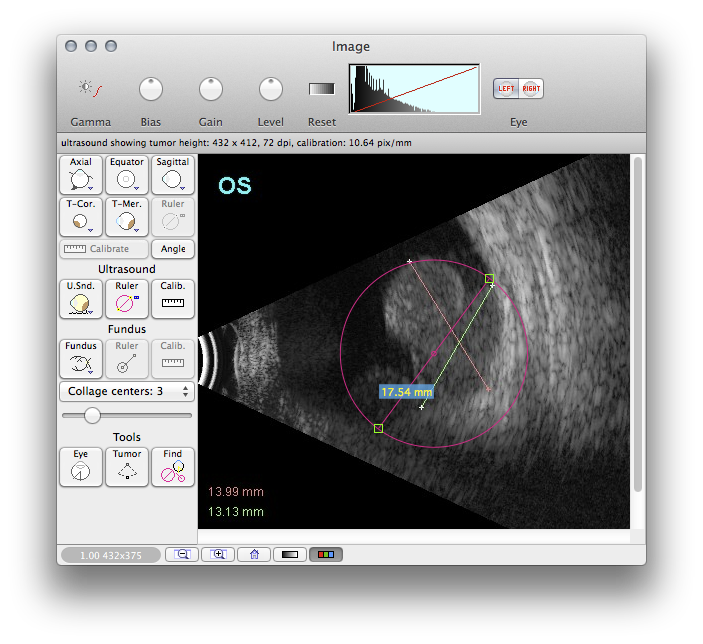Image resolution: width=703 pixels, height=644 pixels.
Task: Click the zoom out magnifier button
Action: pos(181,554)
